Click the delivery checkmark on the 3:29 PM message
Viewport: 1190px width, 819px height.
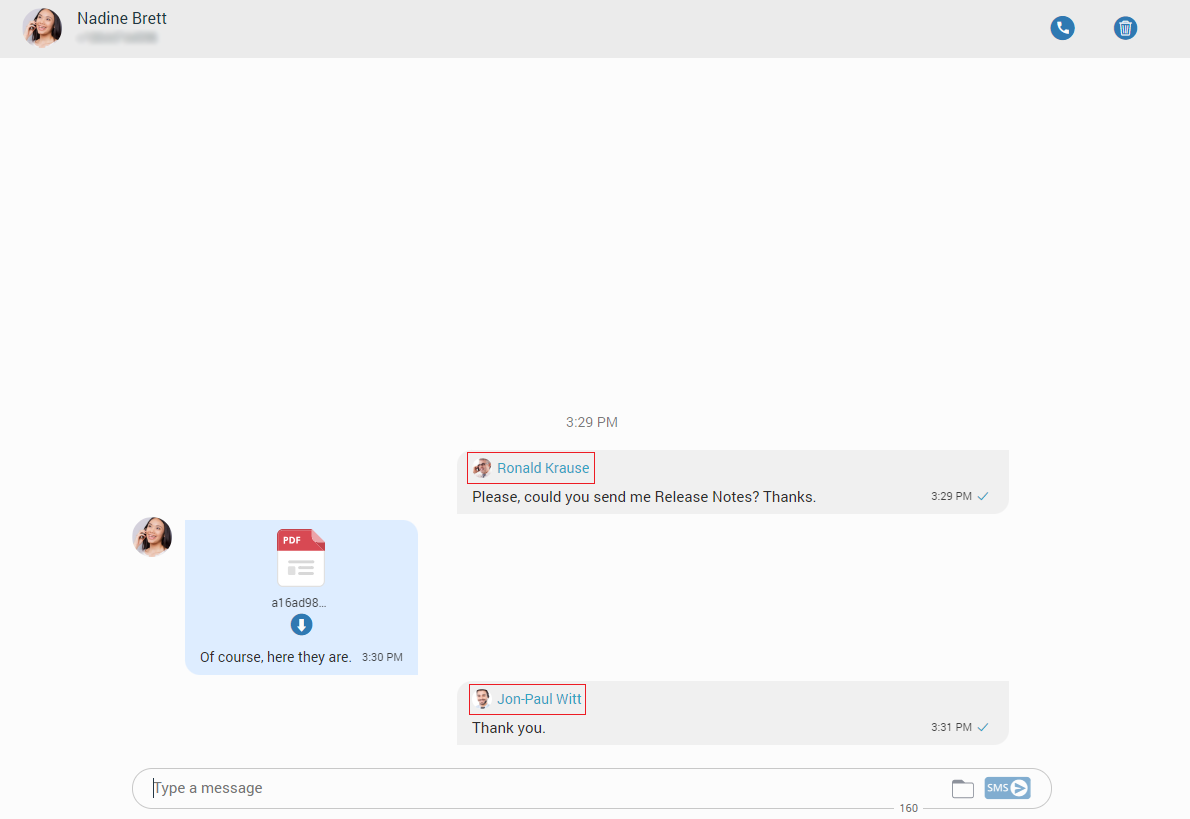click(983, 495)
